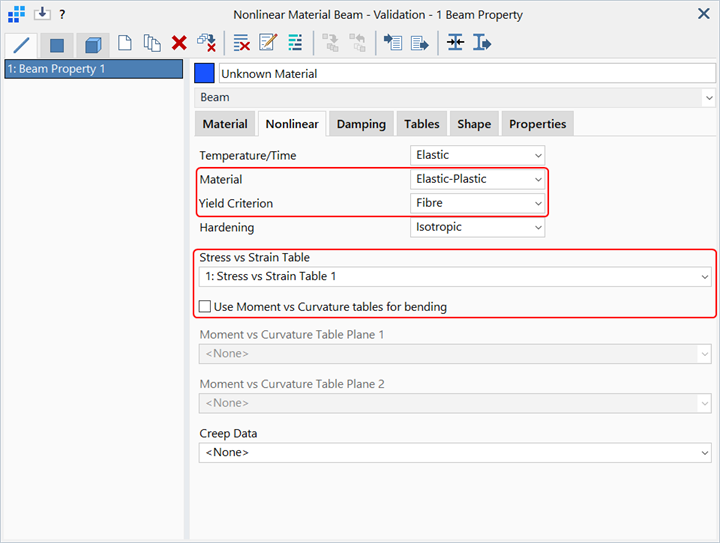Image resolution: width=720 pixels, height=543 pixels.
Task: Select 1: Beam Property 1 in list
Action: coord(94,69)
